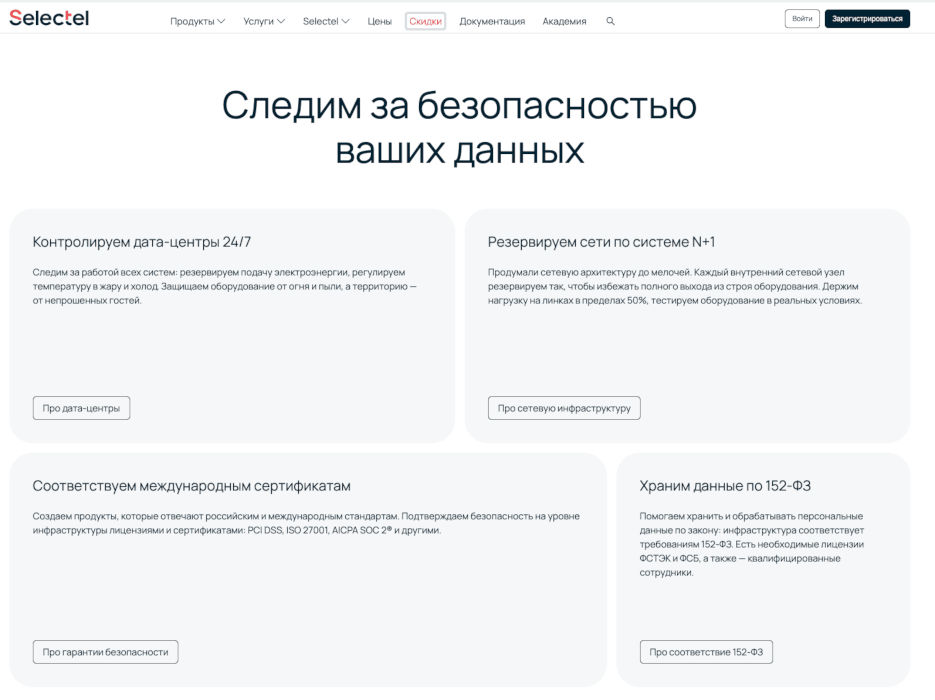This screenshot has height=700, width=935.
Task: Click heading Контролируем дата-центры 24/7
Action: coord(142,241)
